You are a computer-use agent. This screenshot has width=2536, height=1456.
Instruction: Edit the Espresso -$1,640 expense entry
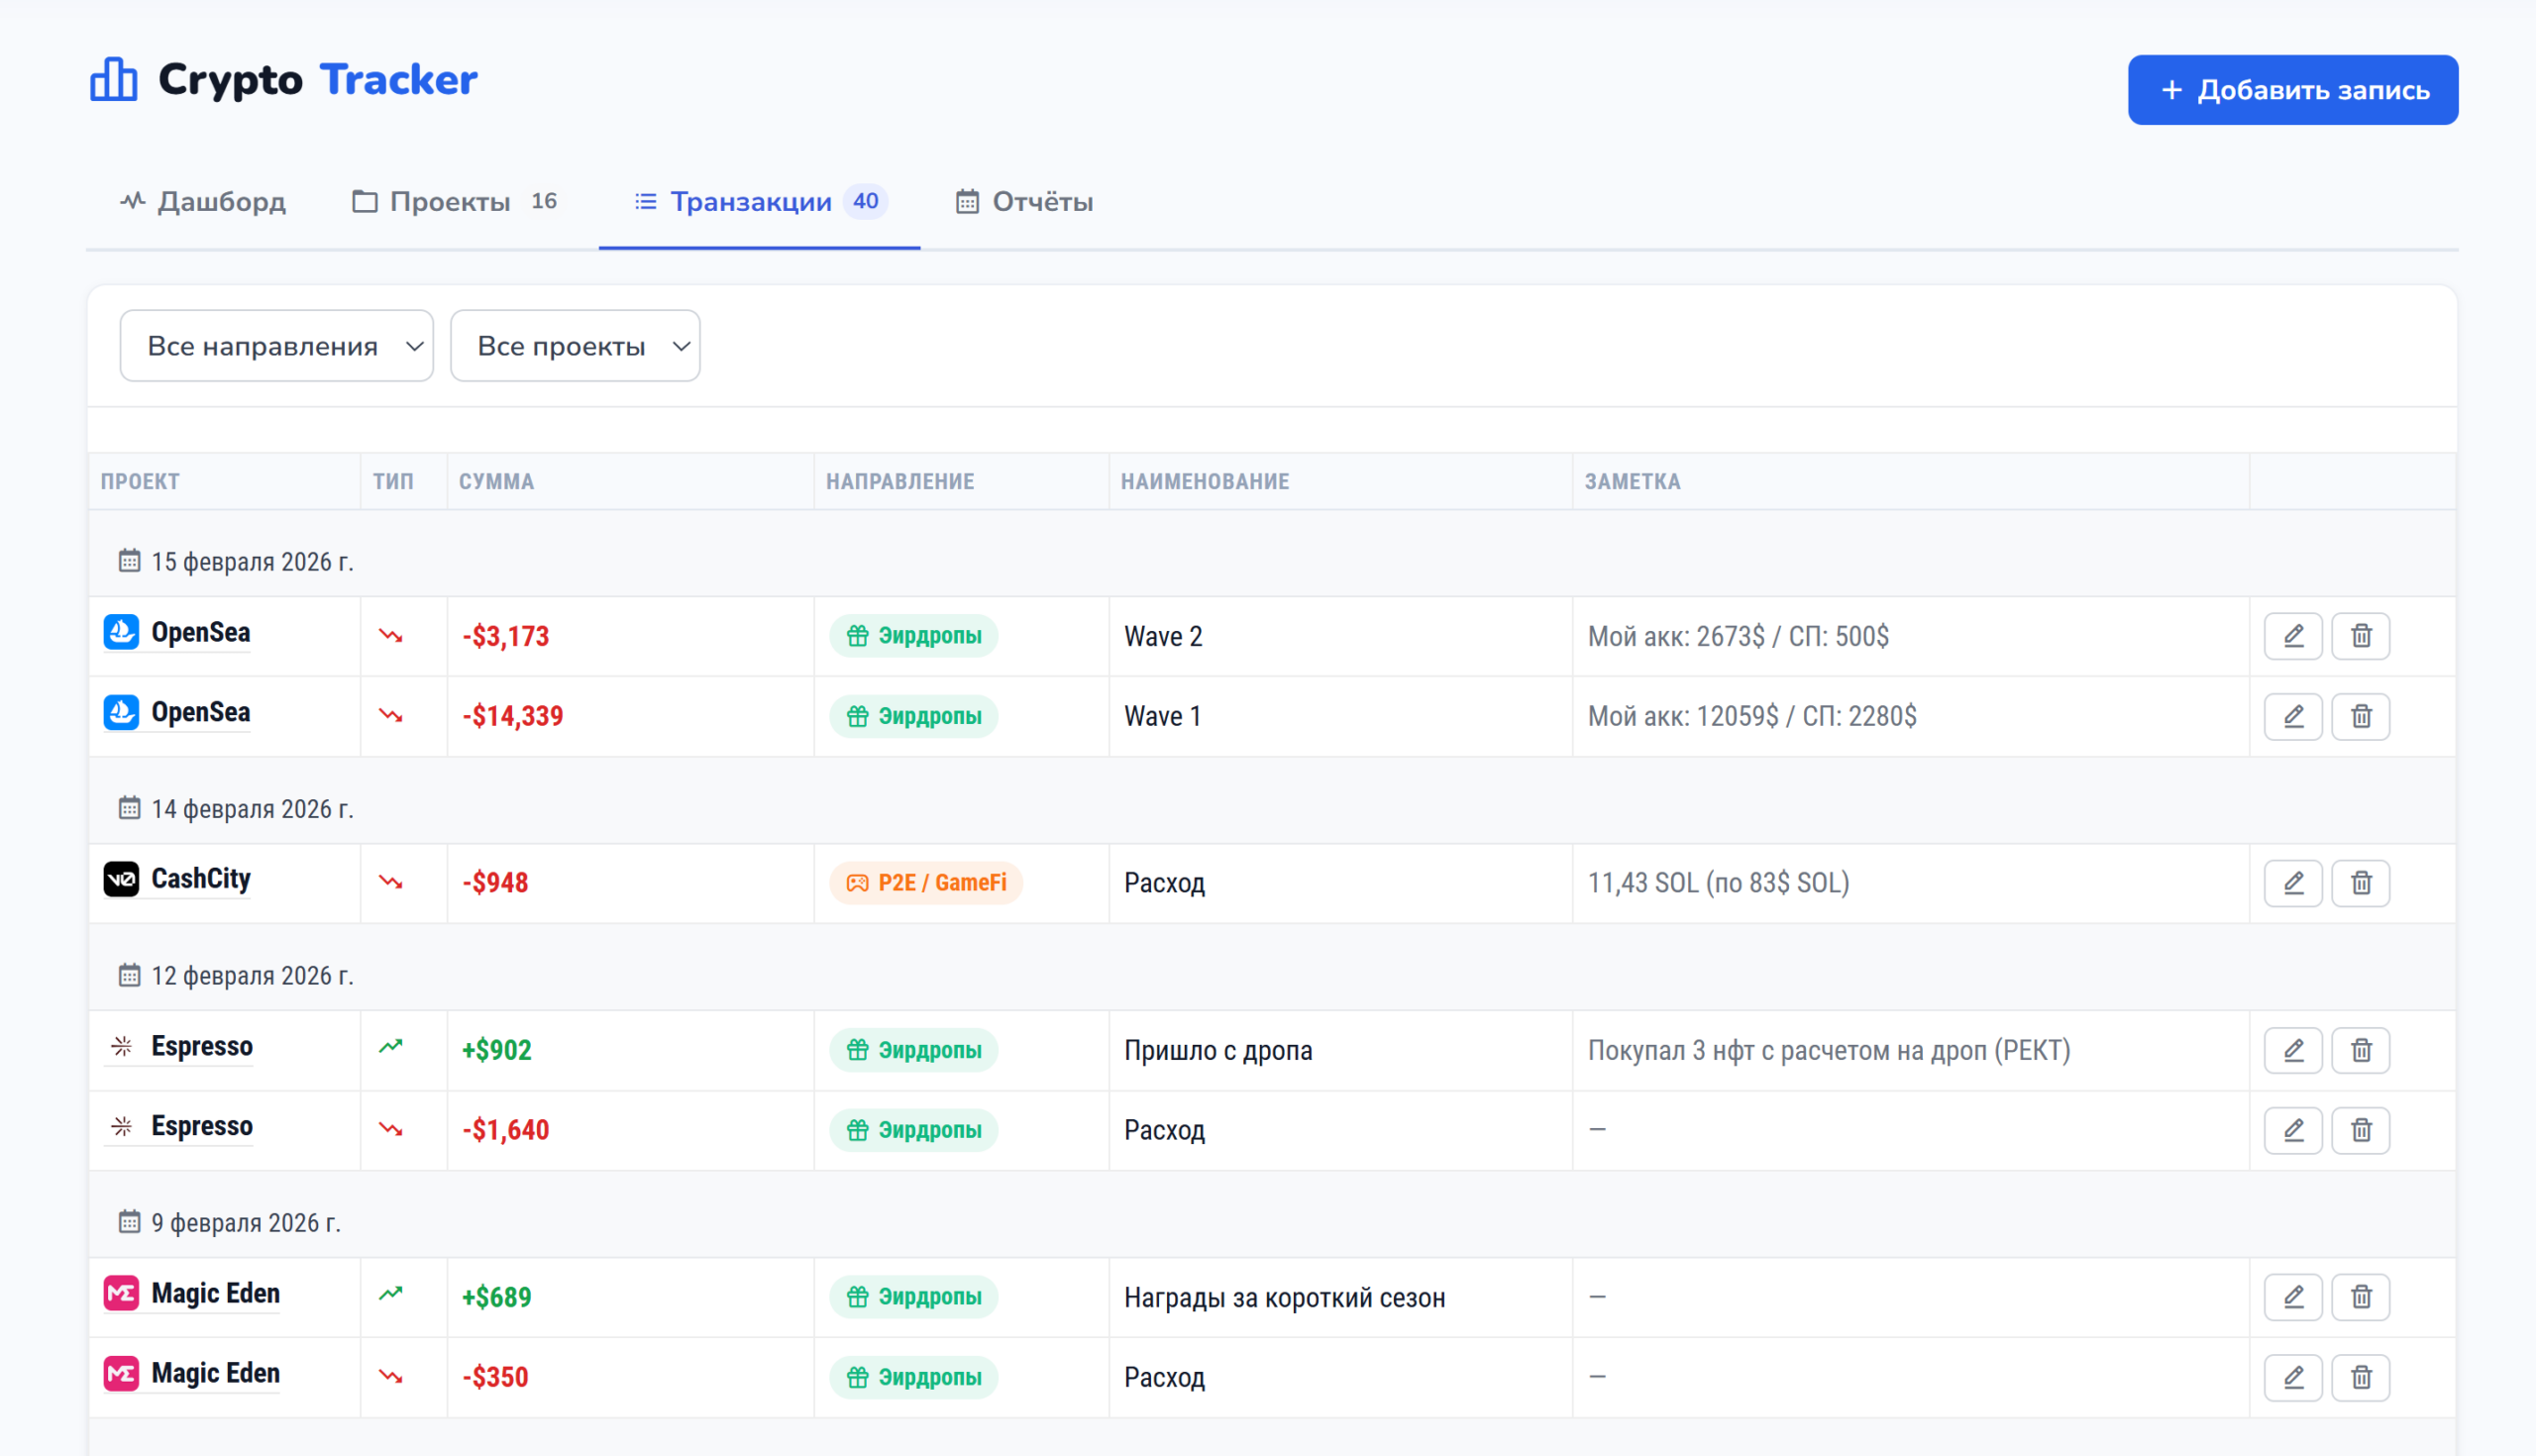click(2292, 1130)
